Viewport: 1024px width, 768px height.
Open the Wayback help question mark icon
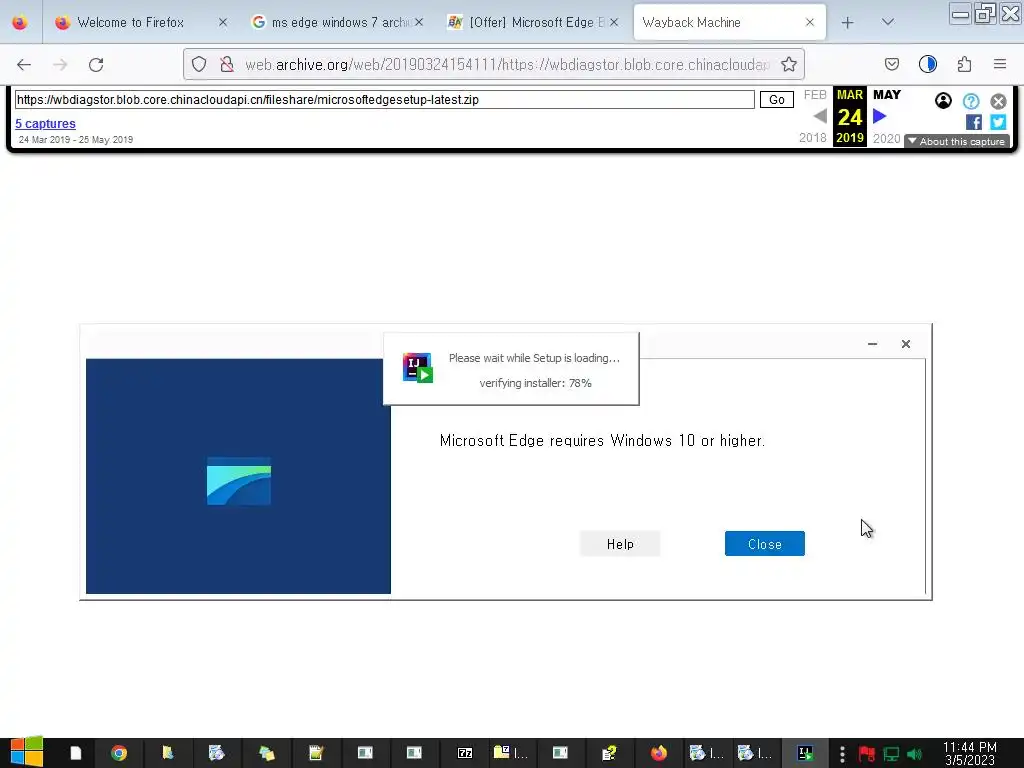coord(971,101)
